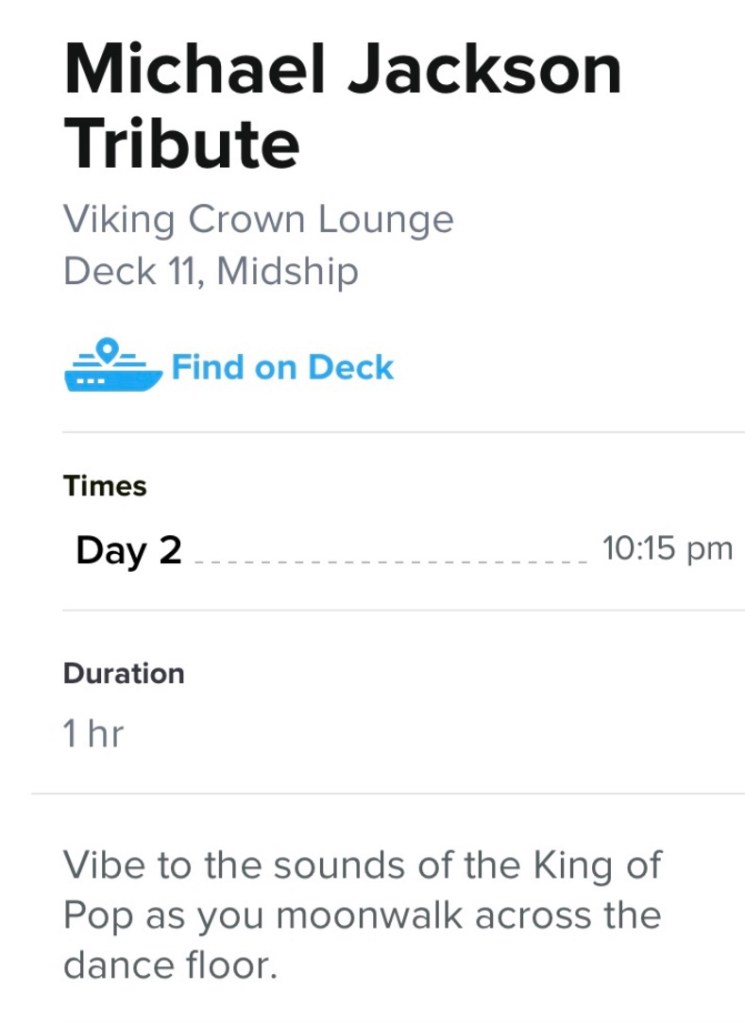Click the Times section heading
This screenshot has height=1023, width=745.
tap(104, 486)
